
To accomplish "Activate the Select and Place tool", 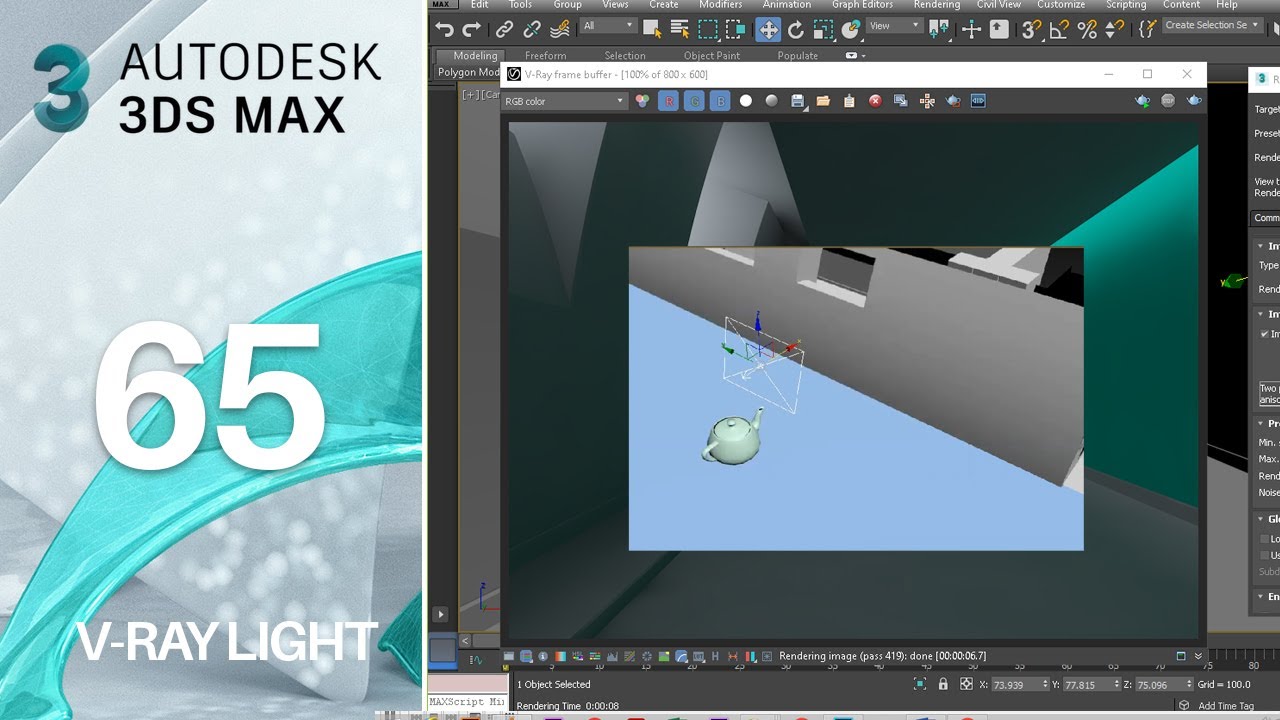I will coord(851,29).
